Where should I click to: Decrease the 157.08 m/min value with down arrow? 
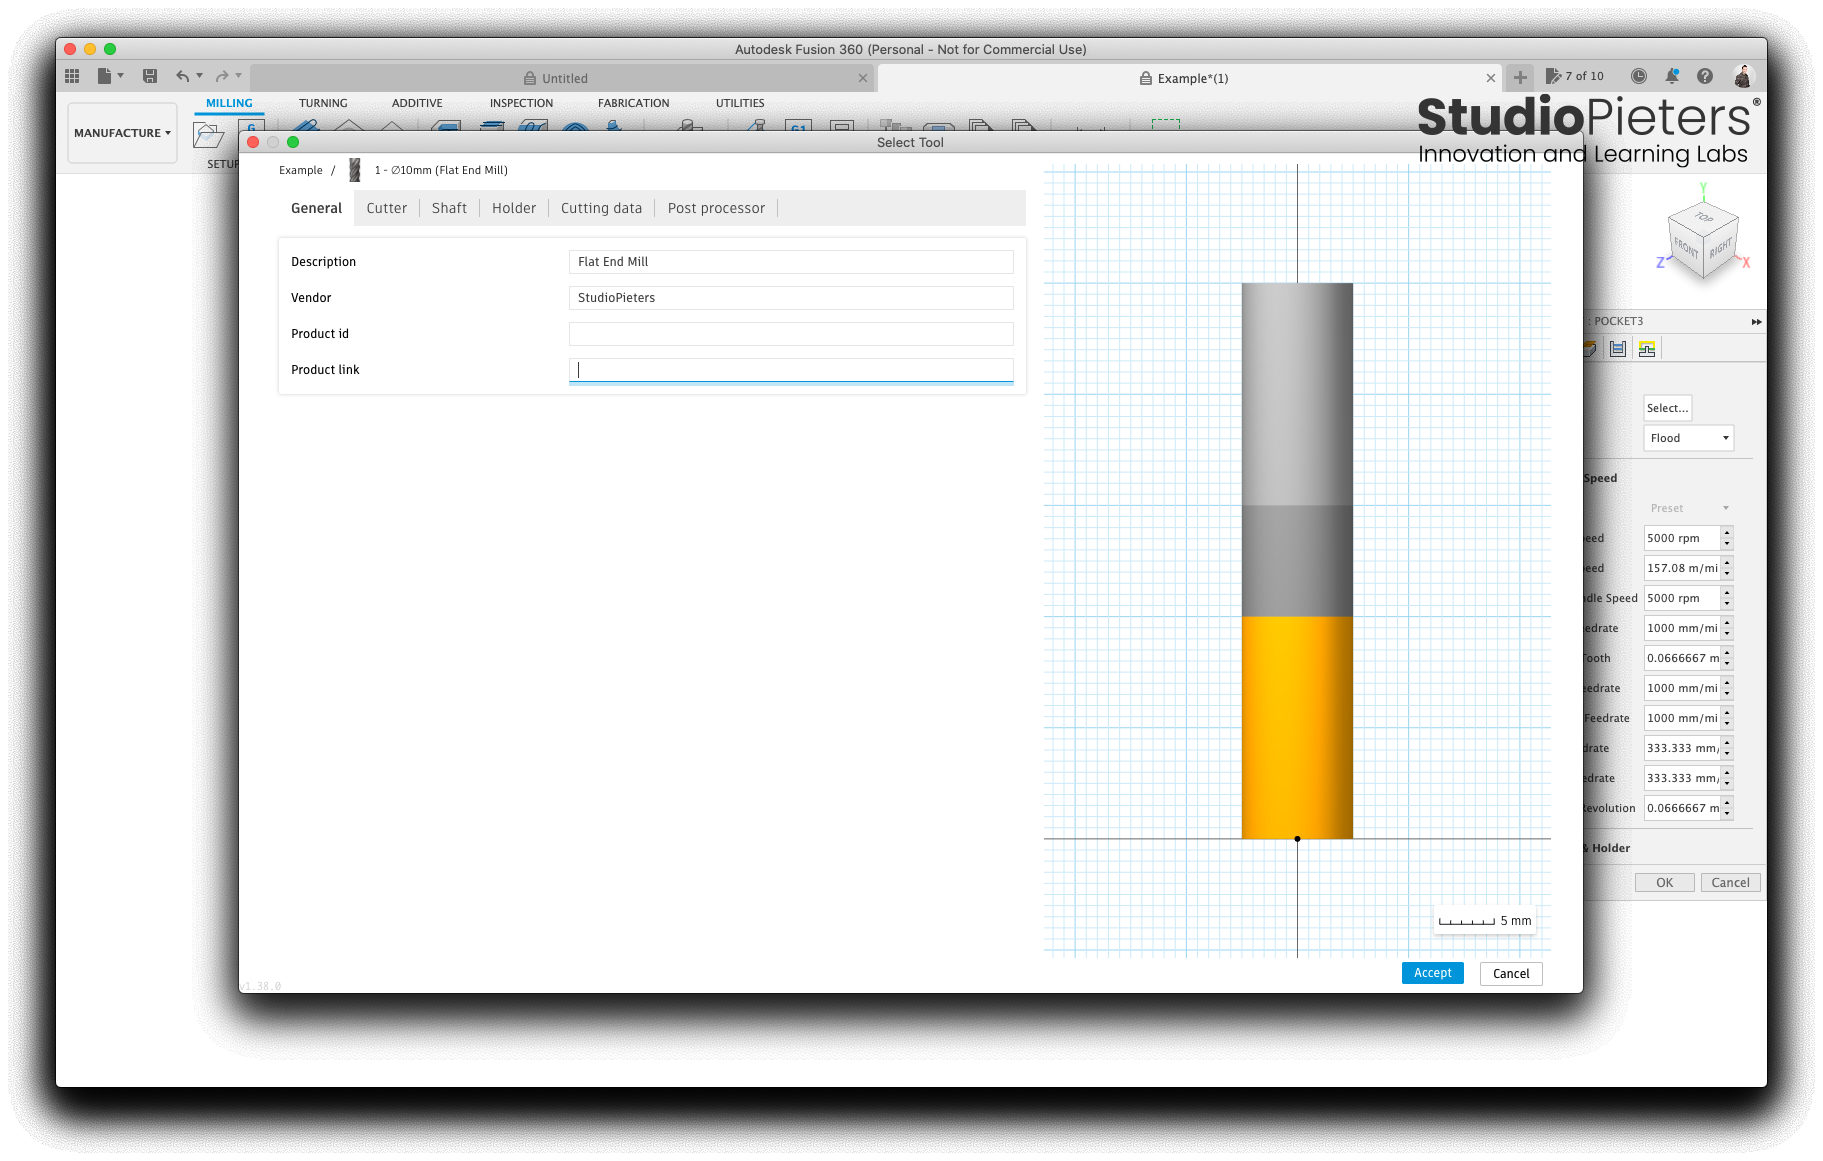(x=1727, y=574)
